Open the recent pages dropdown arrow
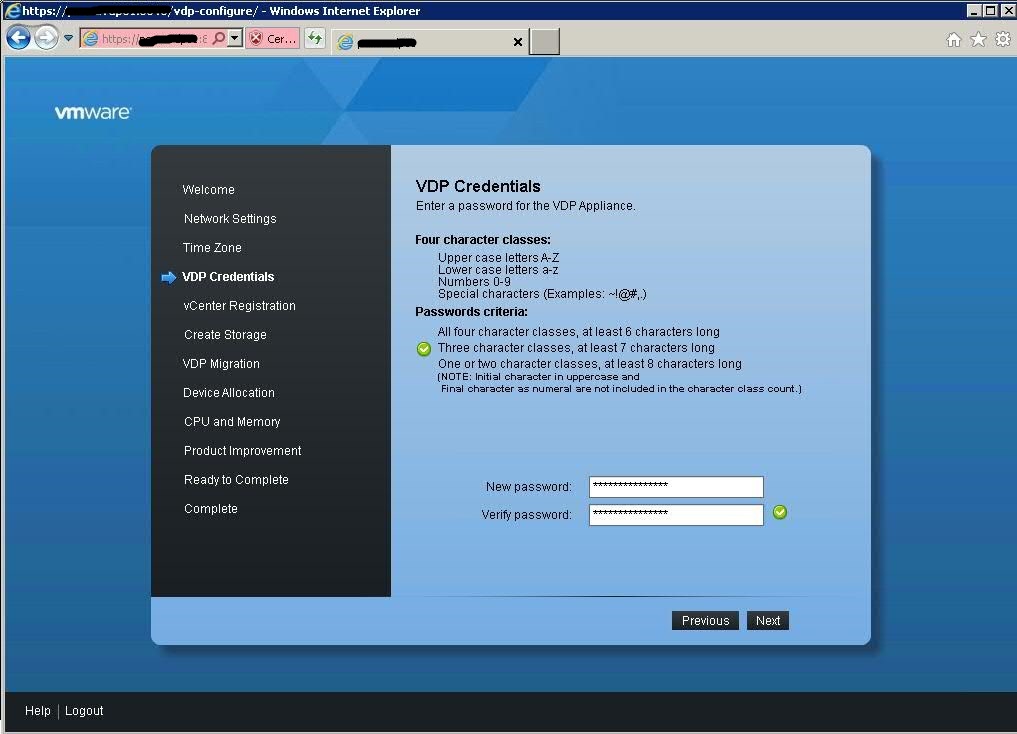The height and width of the screenshot is (734, 1017). (x=68, y=38)
